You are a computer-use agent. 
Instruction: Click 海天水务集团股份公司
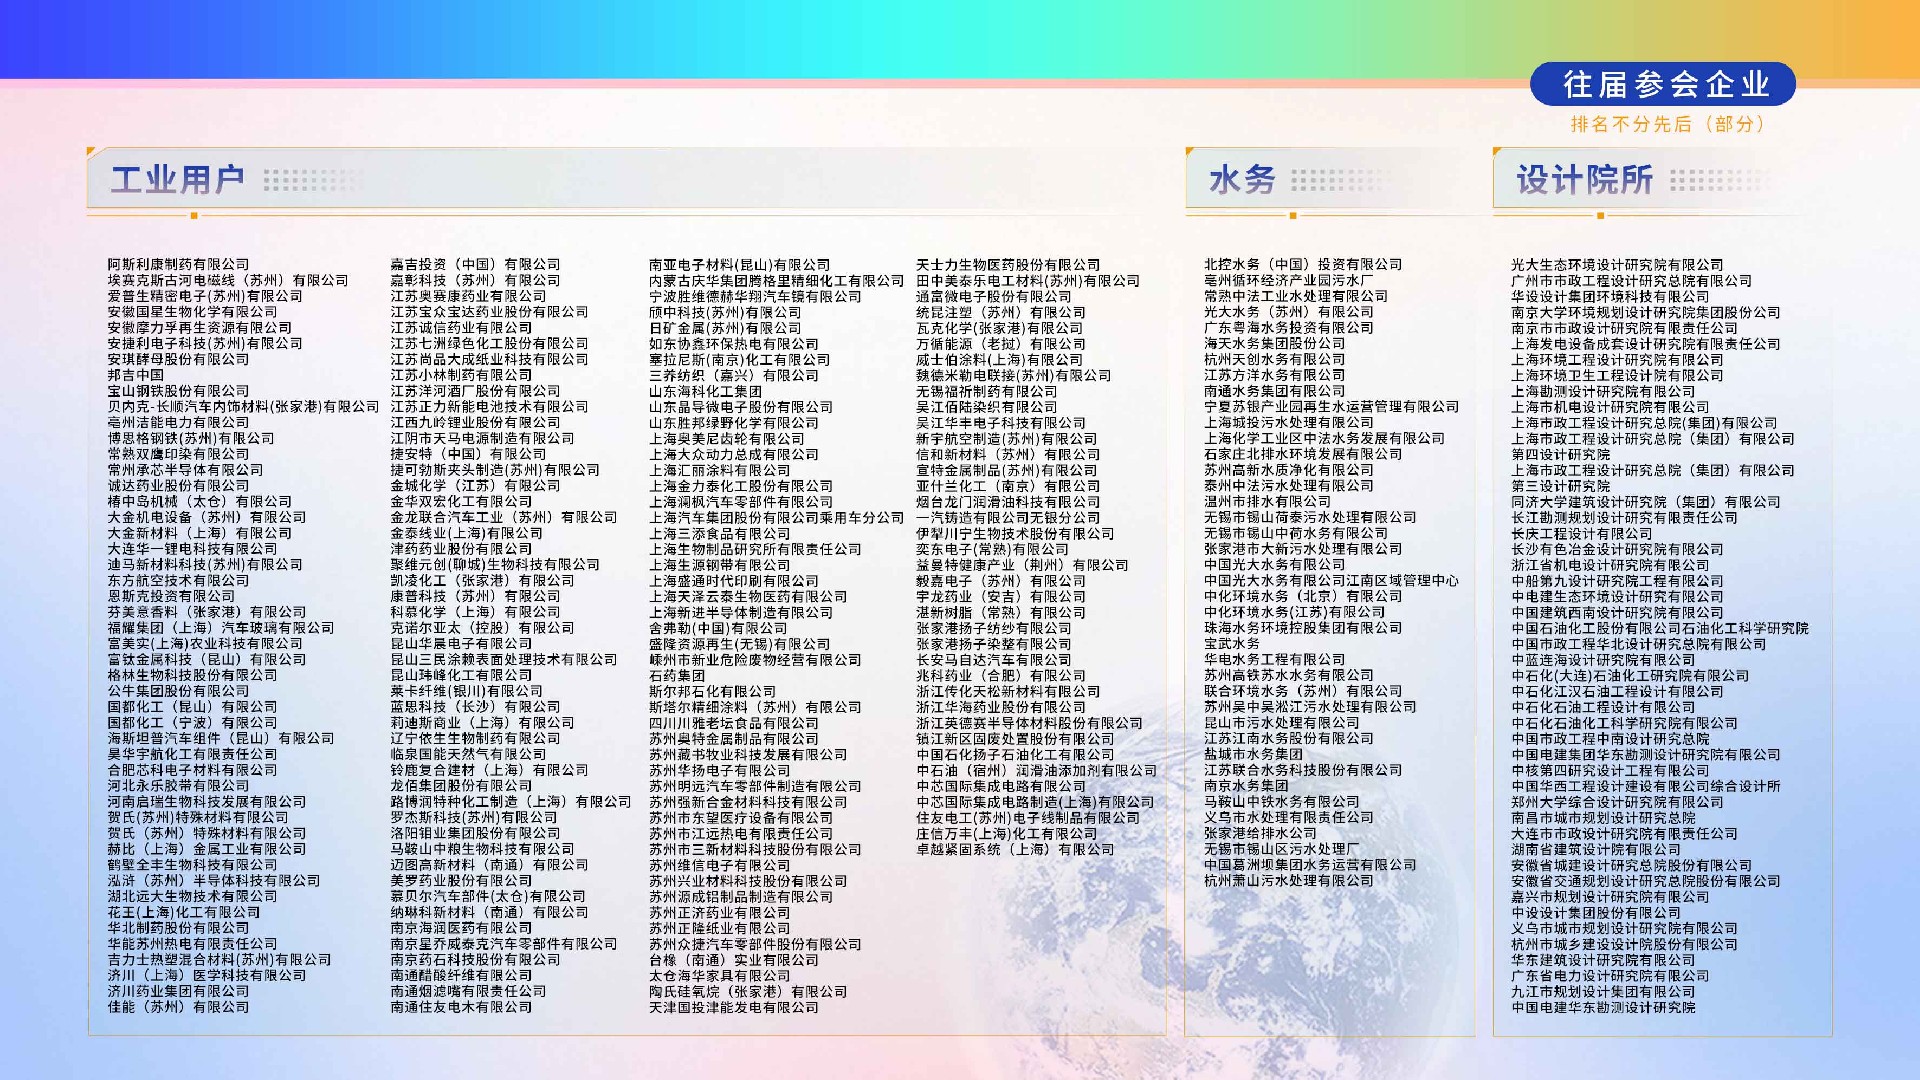click(1276, 344)
